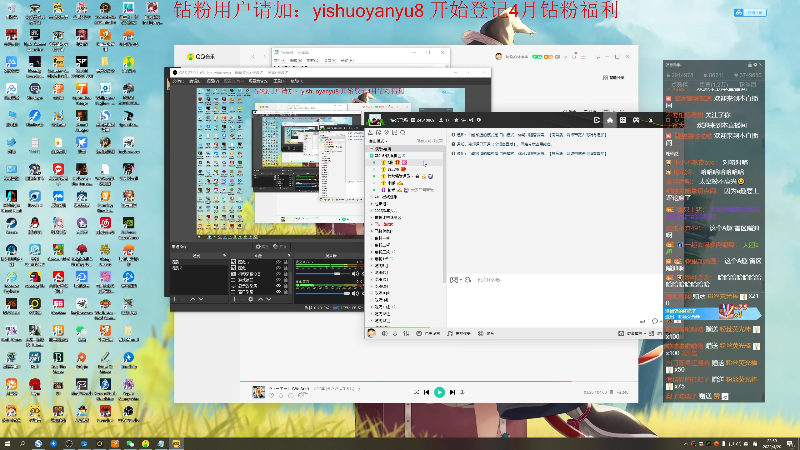Screen dimensions: 800x450
Task: Open the Scene Collection menu in OBS
Action: (x=258, y=81)
